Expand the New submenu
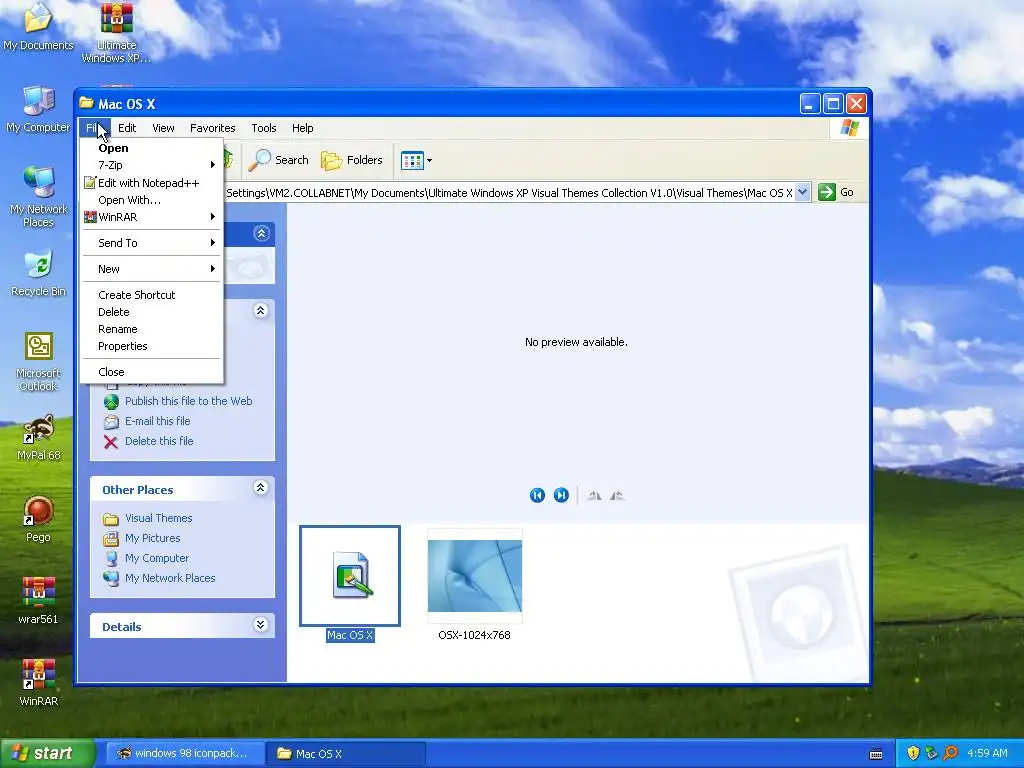Viewport: 1024px width, 768px height. (152, 269)
